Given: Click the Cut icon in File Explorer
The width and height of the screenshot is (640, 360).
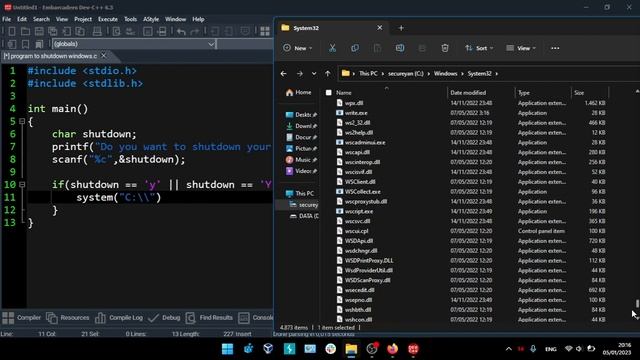Looking at the screenshot, I should pos(332,48).
